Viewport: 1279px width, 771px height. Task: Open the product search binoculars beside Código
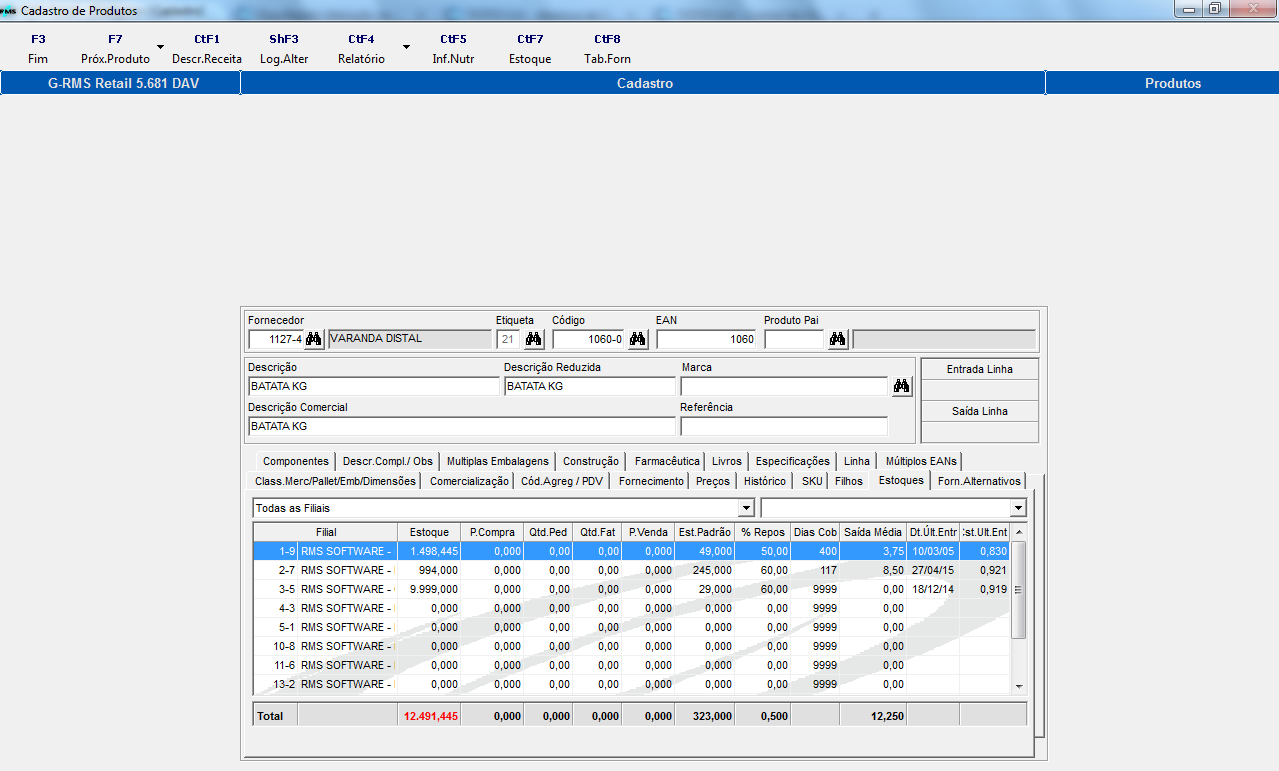pos(638,339)
